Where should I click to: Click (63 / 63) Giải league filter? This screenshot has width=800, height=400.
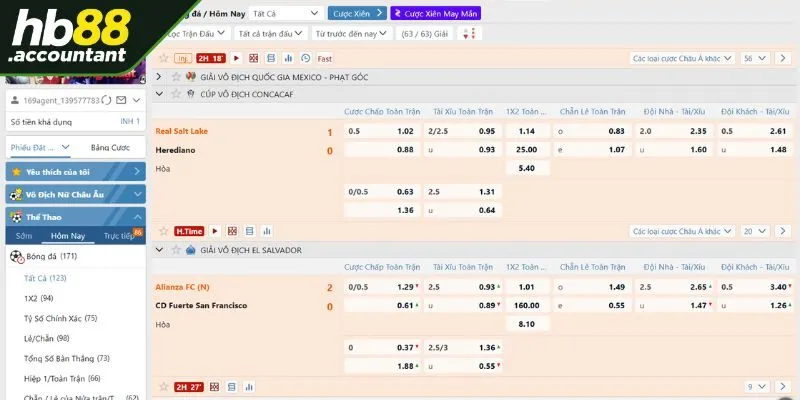(424, 34)
